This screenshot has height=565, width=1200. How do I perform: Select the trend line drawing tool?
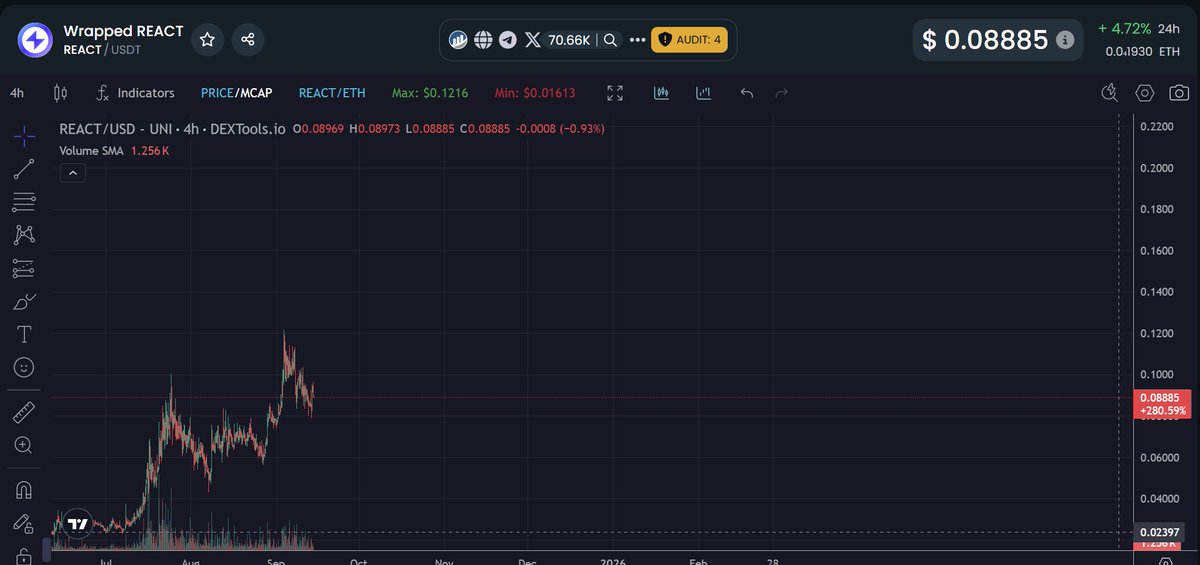tap(24, 169)
